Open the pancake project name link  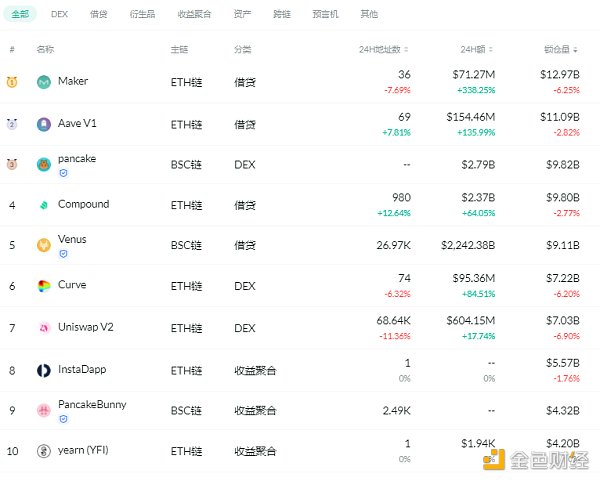[x=77, y=158]
